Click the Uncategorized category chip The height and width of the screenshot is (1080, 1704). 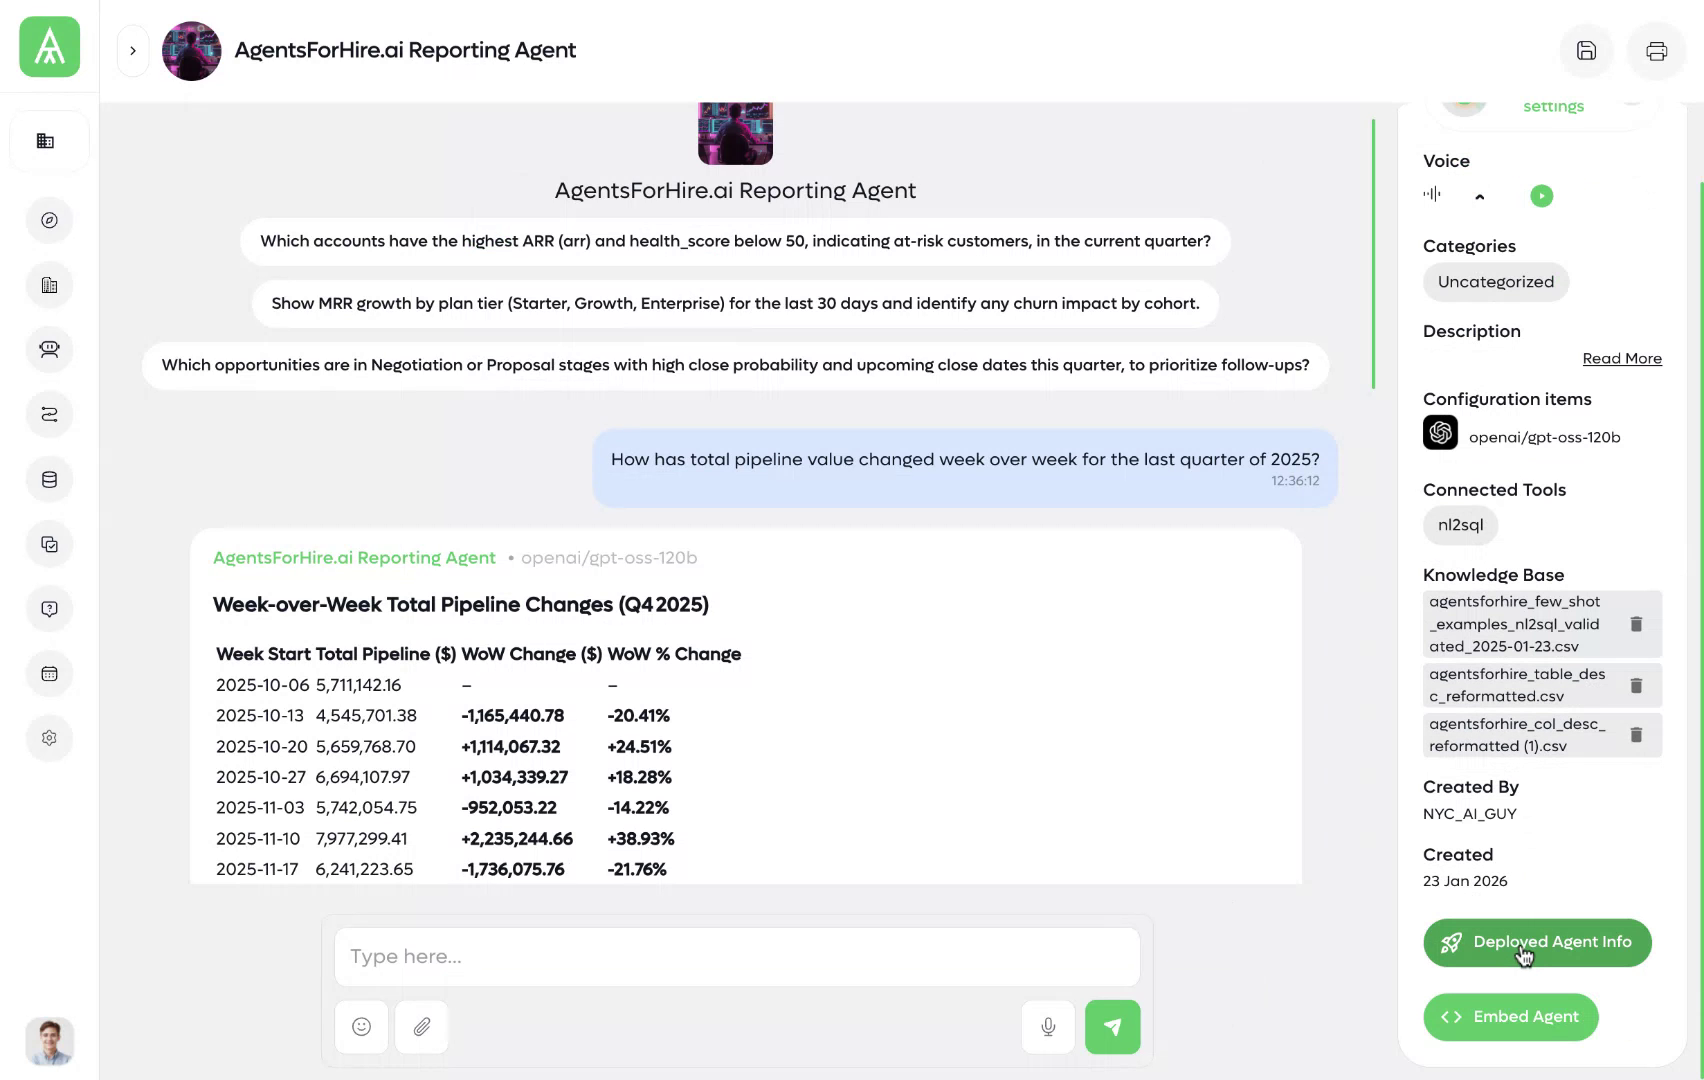click(x=1495, y=282)
